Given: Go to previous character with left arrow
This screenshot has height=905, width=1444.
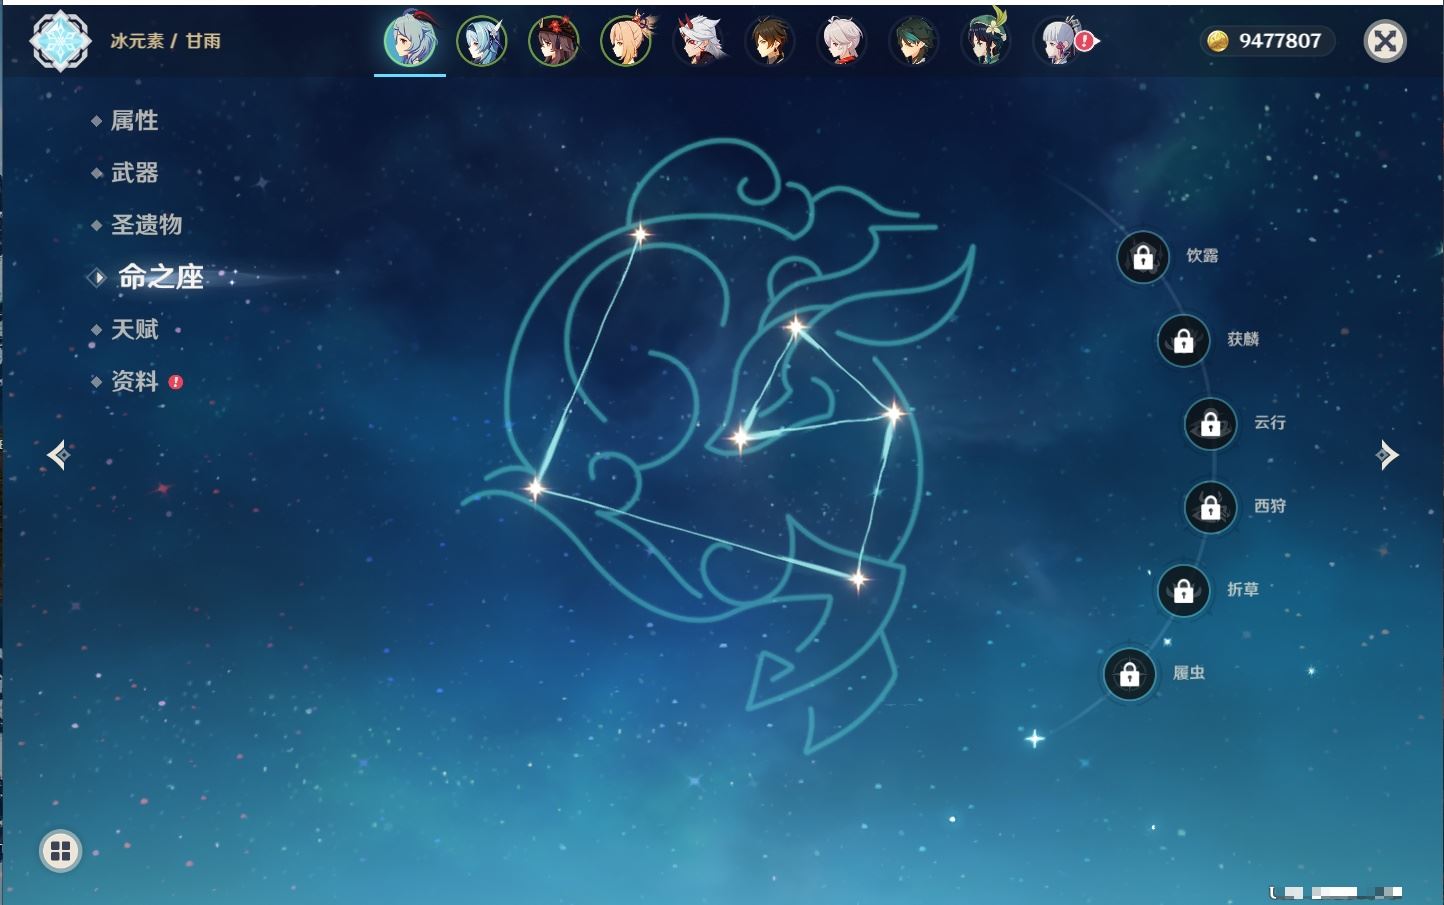Looking at the screenshot, I should click(58, 455).
